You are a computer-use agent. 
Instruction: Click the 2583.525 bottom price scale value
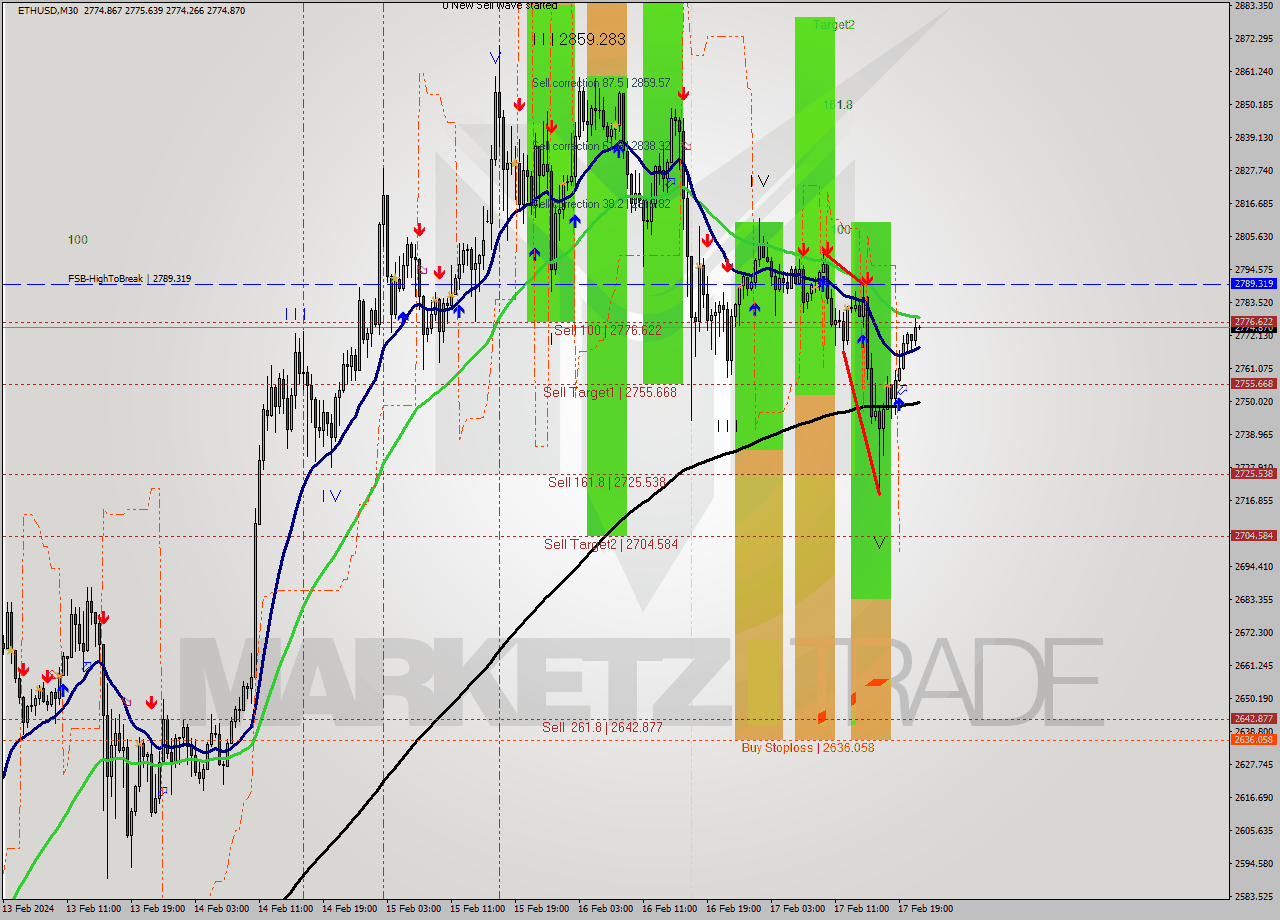[1253, 896]
